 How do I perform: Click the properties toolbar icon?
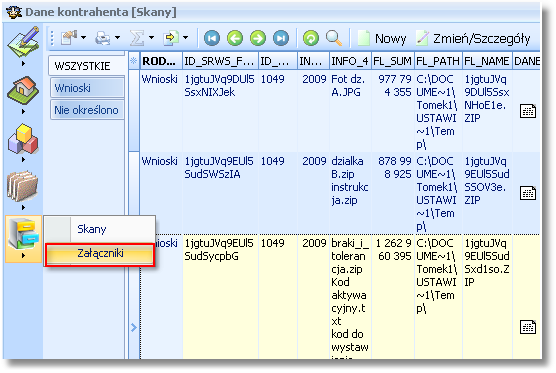tap(69, 38)
